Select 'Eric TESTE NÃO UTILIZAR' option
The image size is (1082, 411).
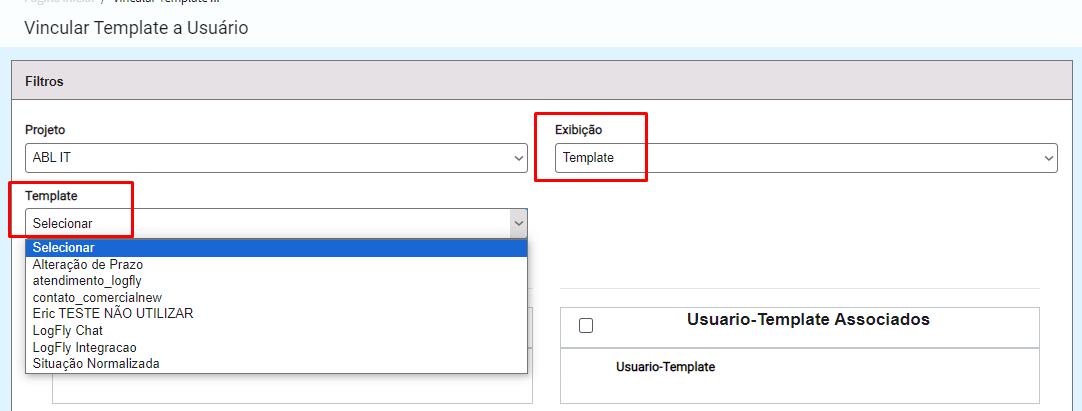276,314
